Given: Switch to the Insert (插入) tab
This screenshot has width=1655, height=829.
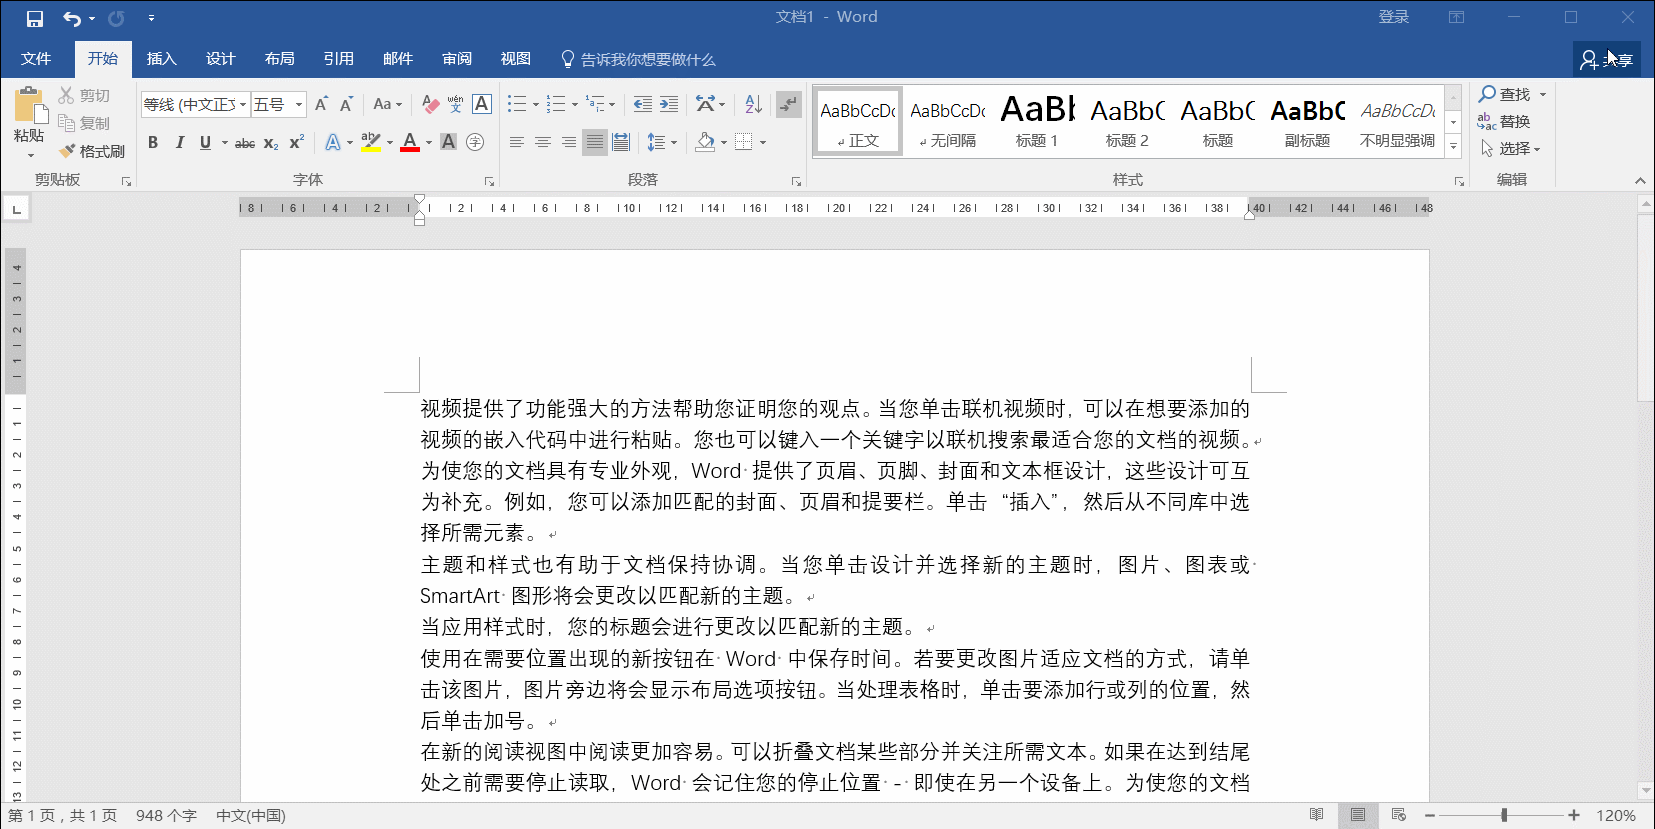Looking at the screenshot, I should [x=161, y=59].
